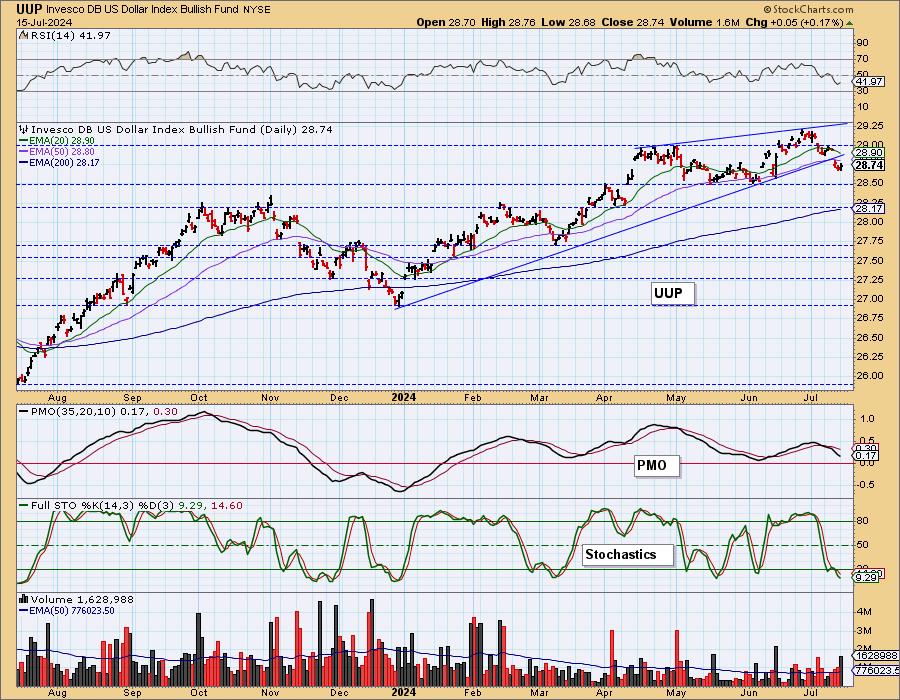900x700 pixels.
Task: Click the Aug label under the volume panel
Action: coord(57,692)
